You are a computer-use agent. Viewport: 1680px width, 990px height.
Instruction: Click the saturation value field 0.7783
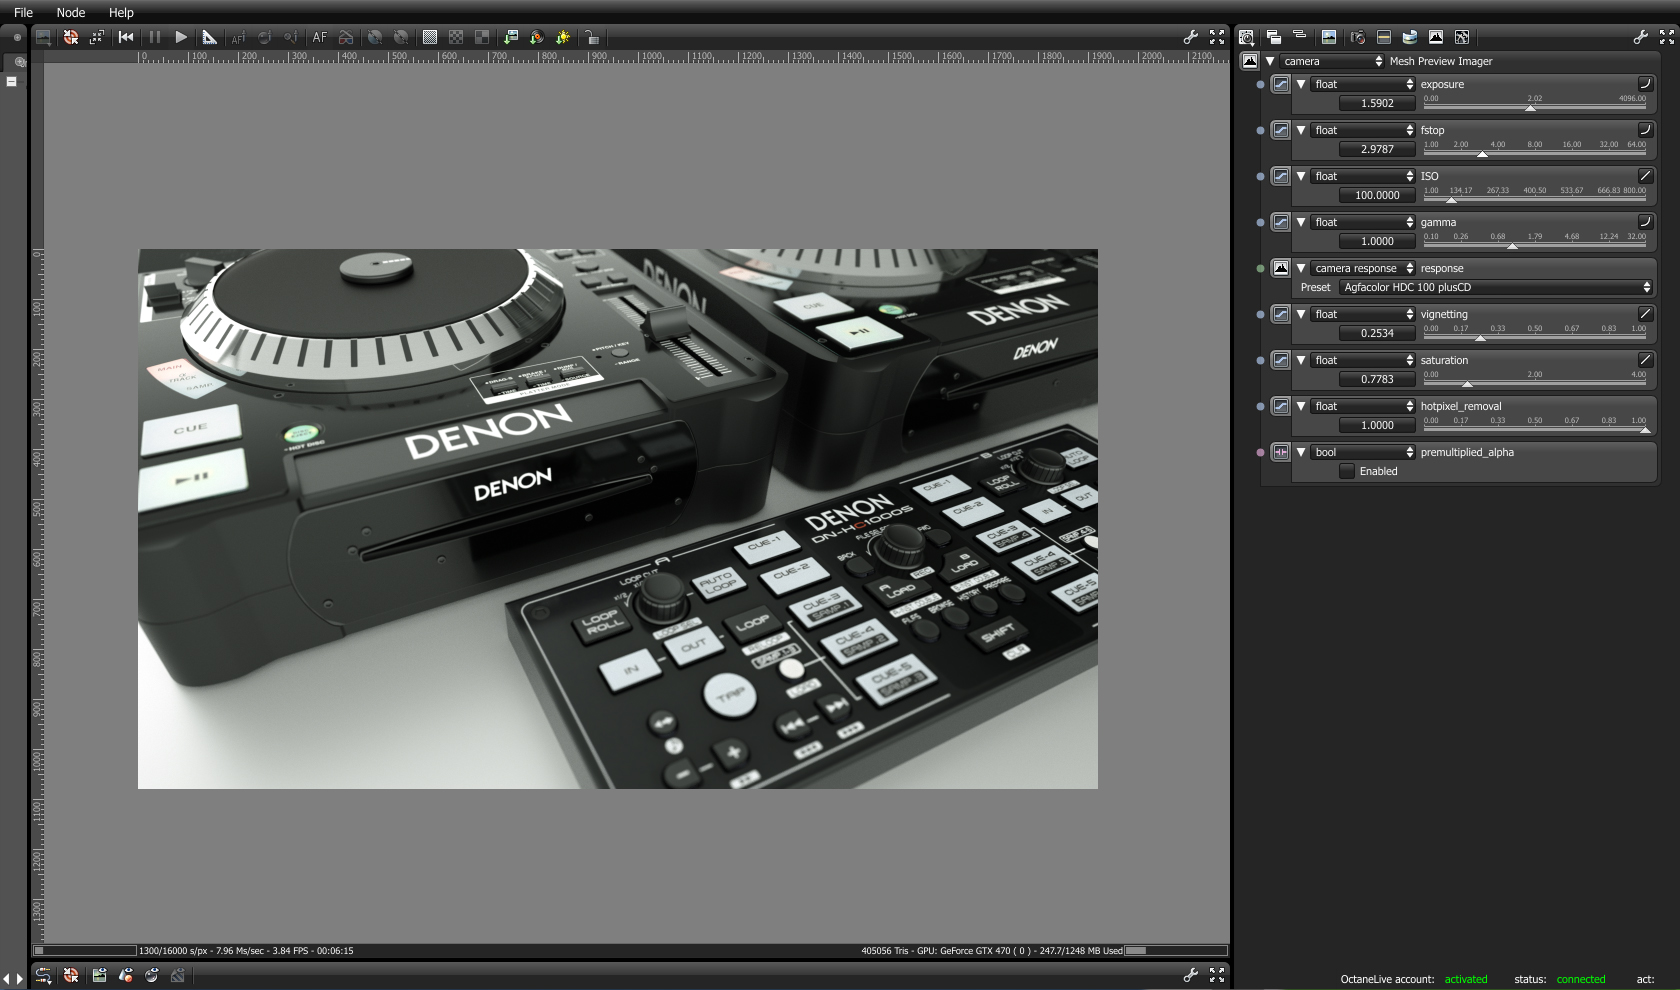click(1377, 379)
